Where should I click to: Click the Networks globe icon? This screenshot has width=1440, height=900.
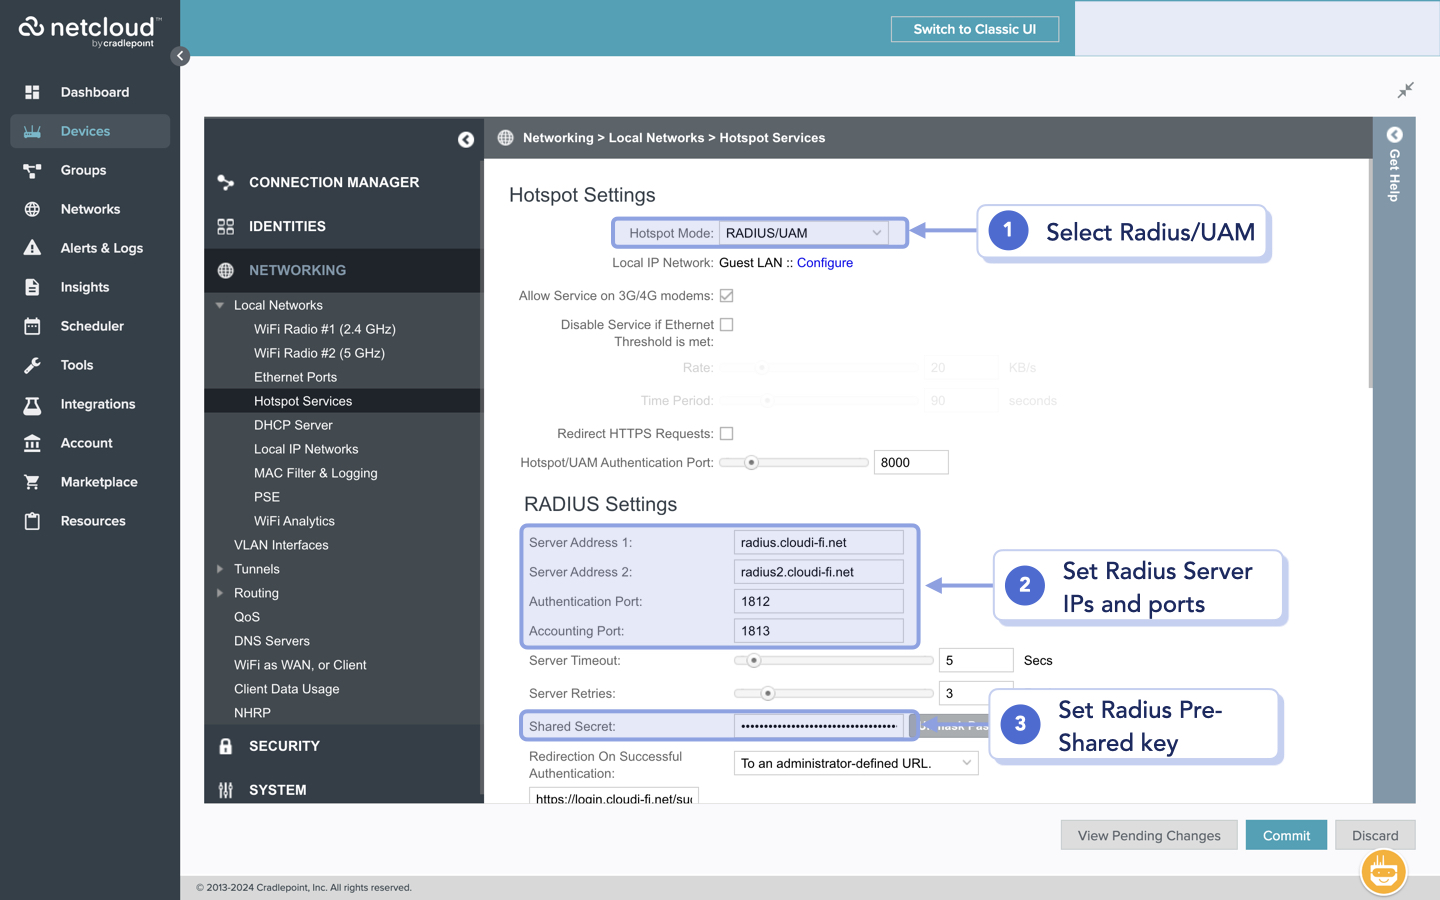(x=32, y=209)
